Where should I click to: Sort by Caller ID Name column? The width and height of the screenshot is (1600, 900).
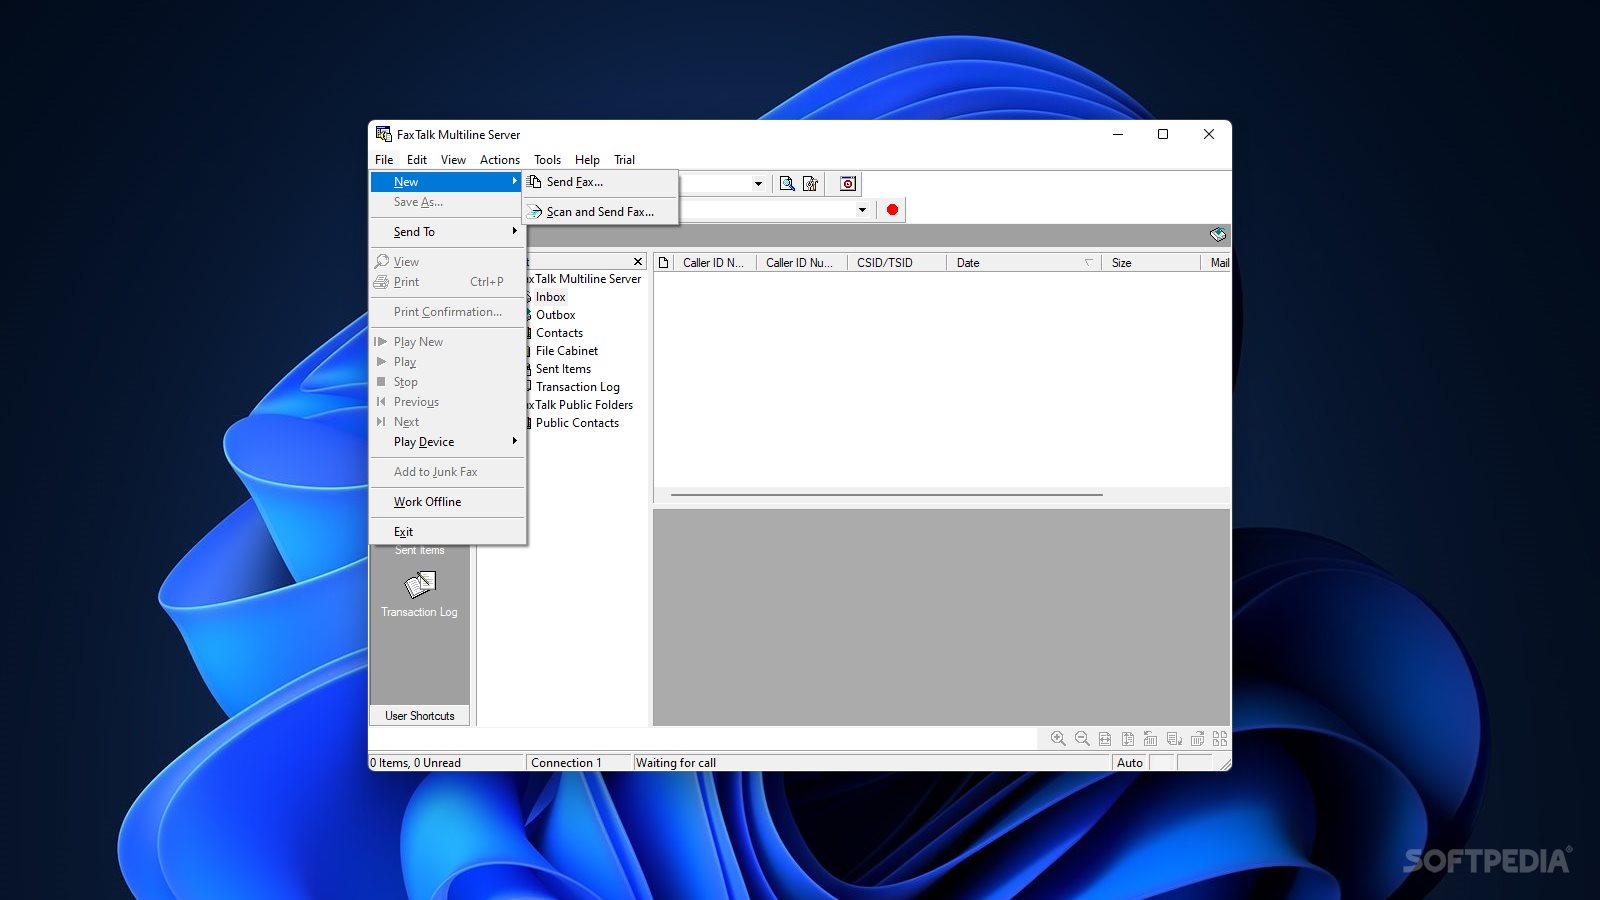714,263
